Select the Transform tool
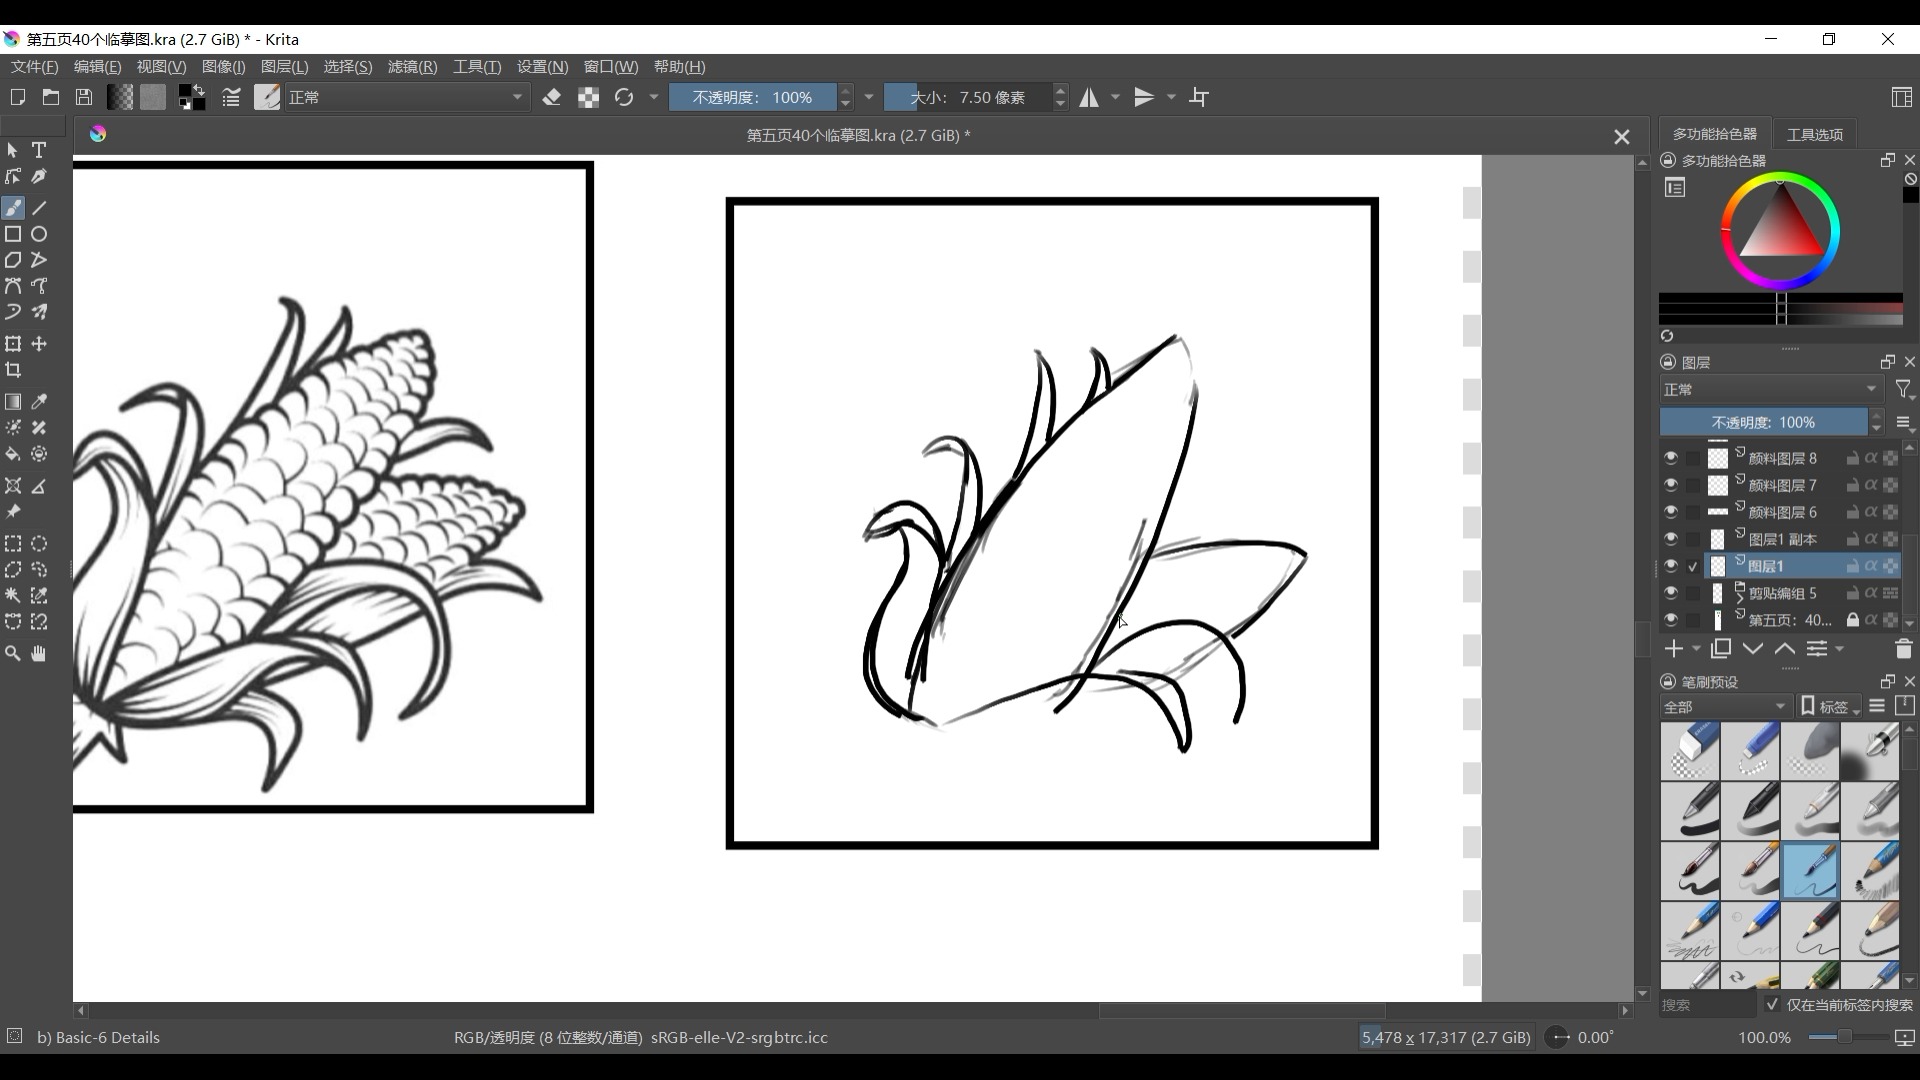This screenshot has height=1080, width=1920. pos(13,344)
